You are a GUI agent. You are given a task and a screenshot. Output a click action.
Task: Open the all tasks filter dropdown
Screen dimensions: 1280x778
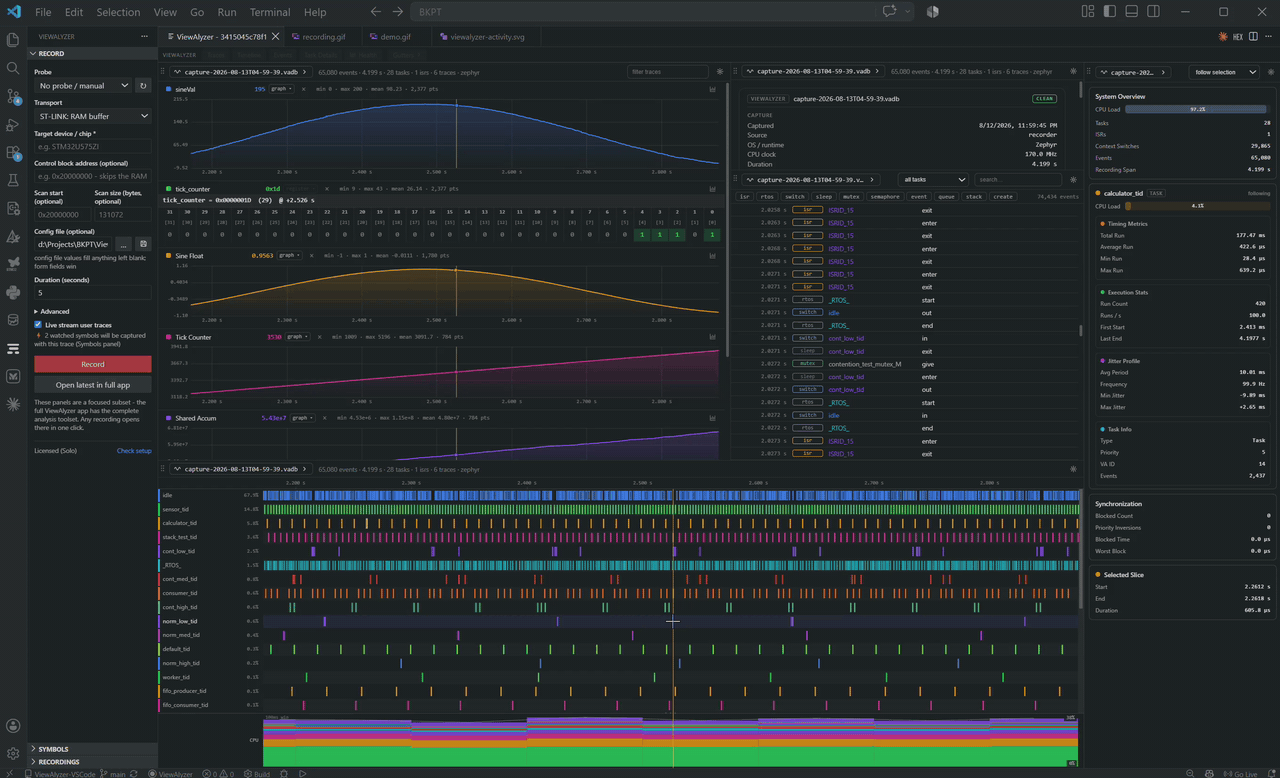point(933,180)
